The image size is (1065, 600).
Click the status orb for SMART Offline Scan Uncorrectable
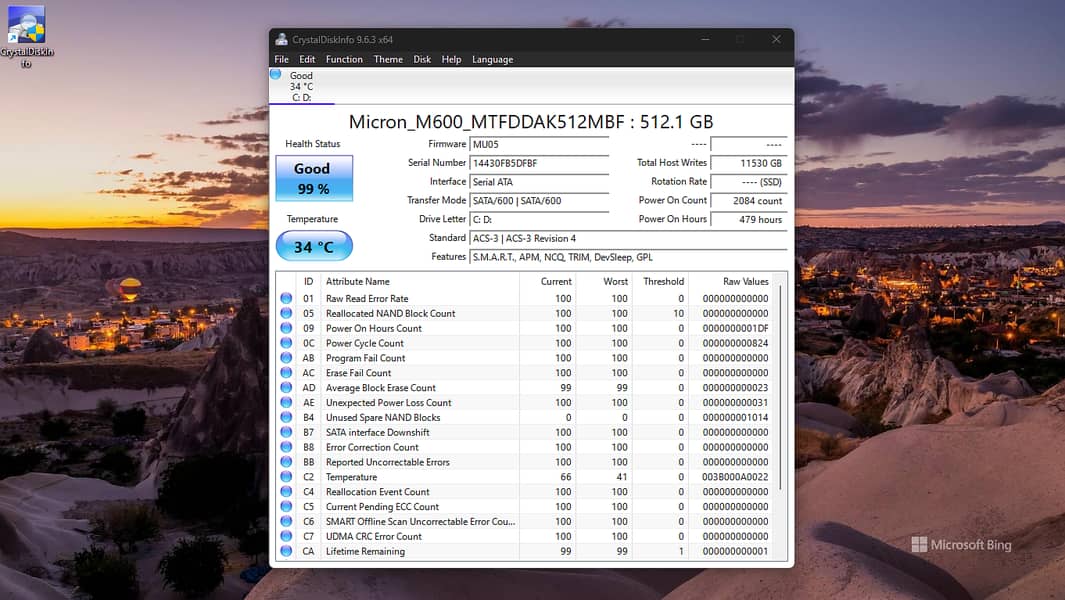(286, 522)
